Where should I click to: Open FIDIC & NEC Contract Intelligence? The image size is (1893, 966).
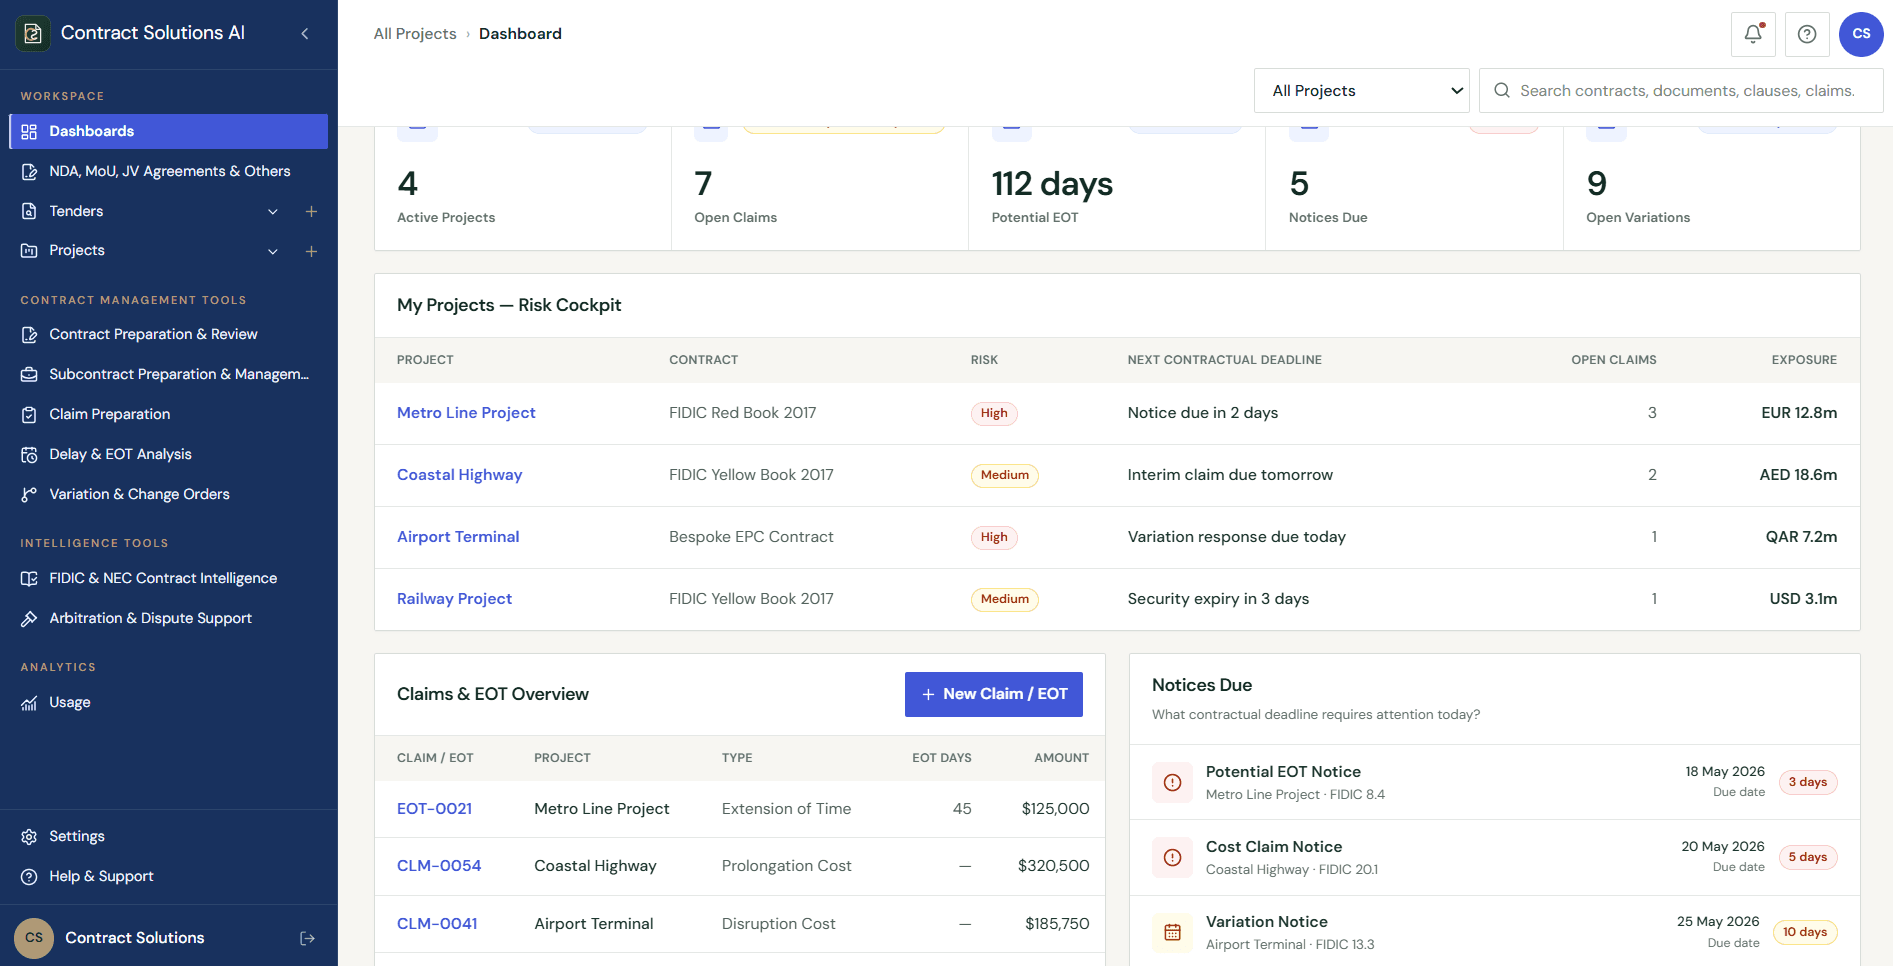tap(168, 579)
